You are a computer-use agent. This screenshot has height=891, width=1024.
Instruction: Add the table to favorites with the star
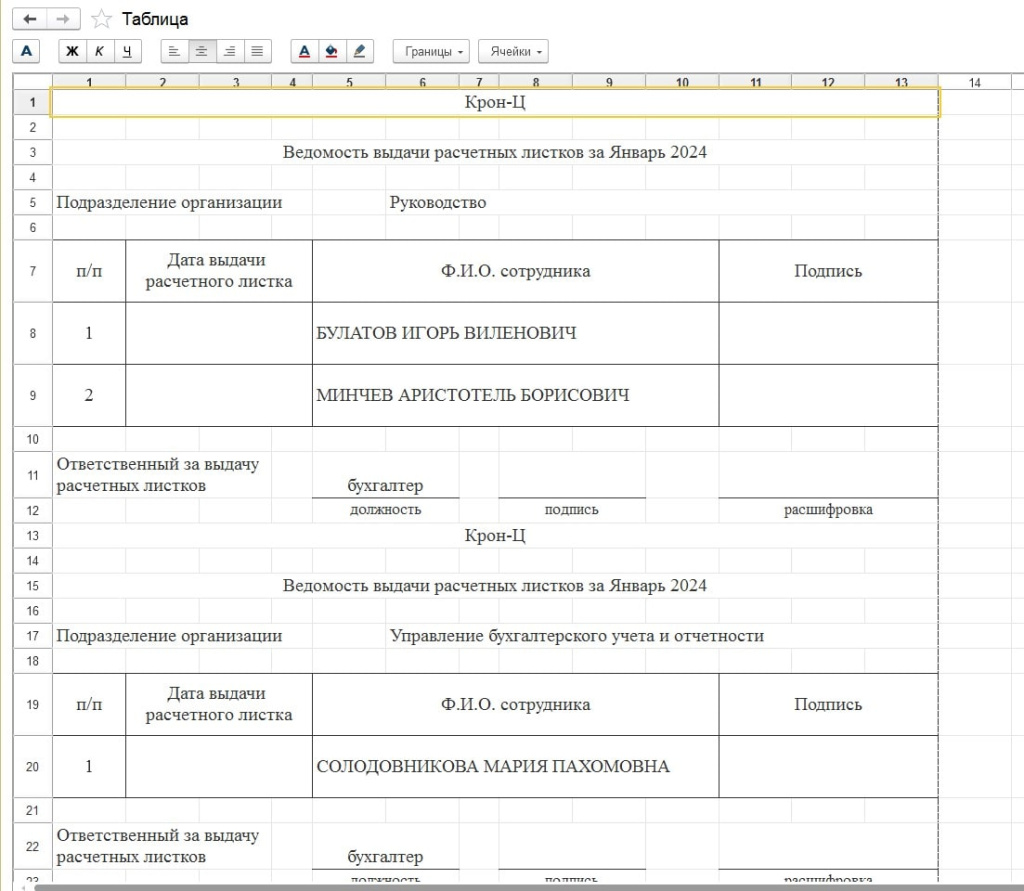101,19
